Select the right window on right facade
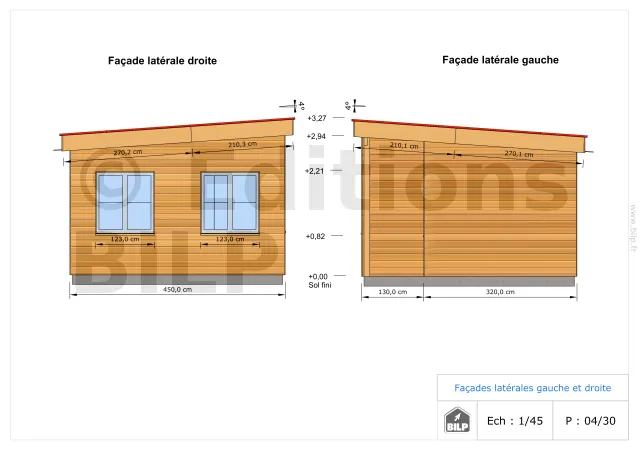This screenshot has height=453, width=640. tap(230, 203)
